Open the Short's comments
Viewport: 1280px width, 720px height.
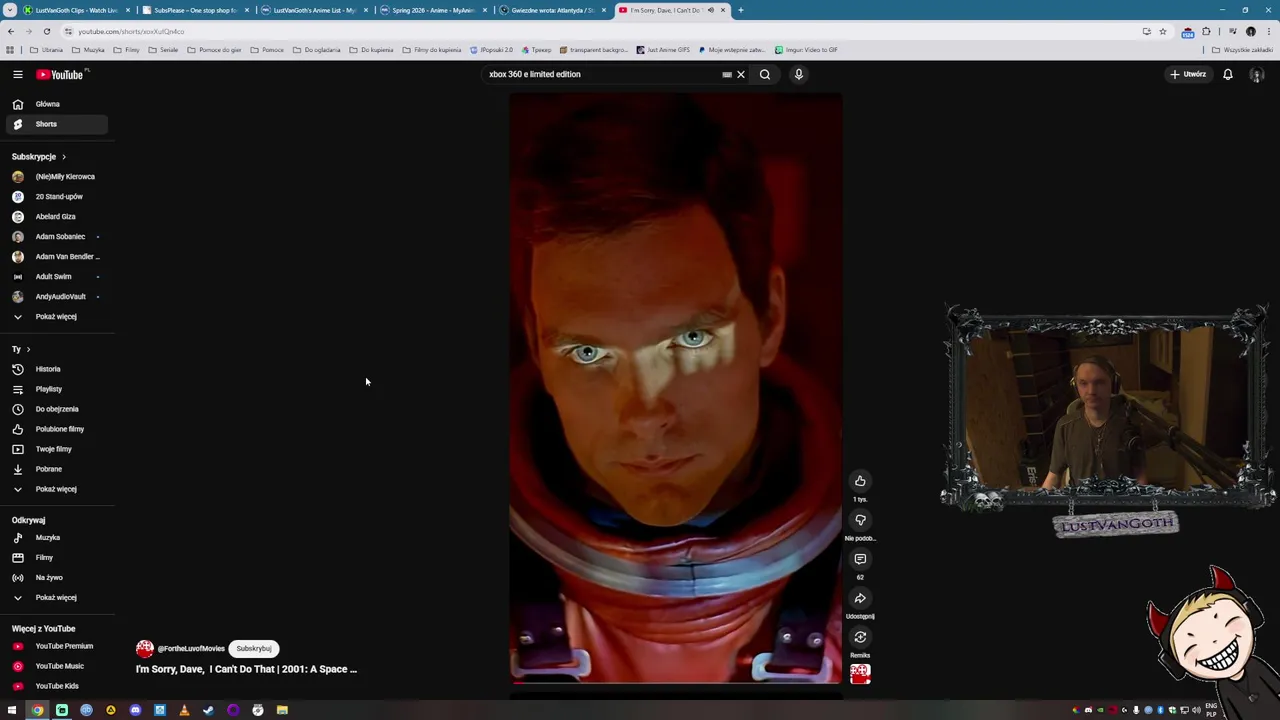[x=860, y=559]
